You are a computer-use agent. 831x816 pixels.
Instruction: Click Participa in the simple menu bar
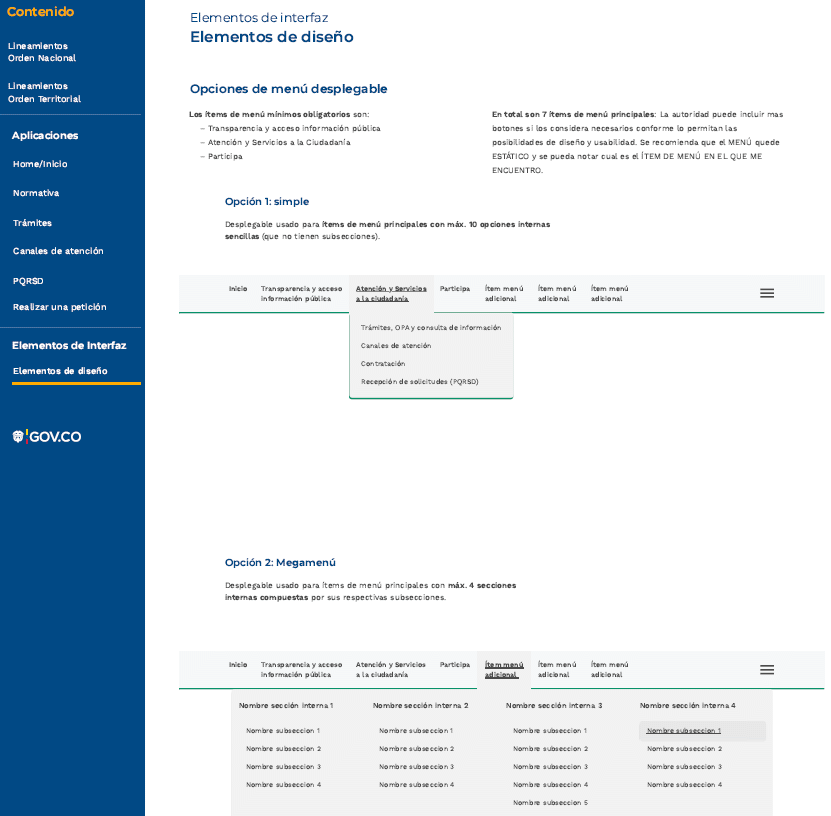(x=455, y=288)
